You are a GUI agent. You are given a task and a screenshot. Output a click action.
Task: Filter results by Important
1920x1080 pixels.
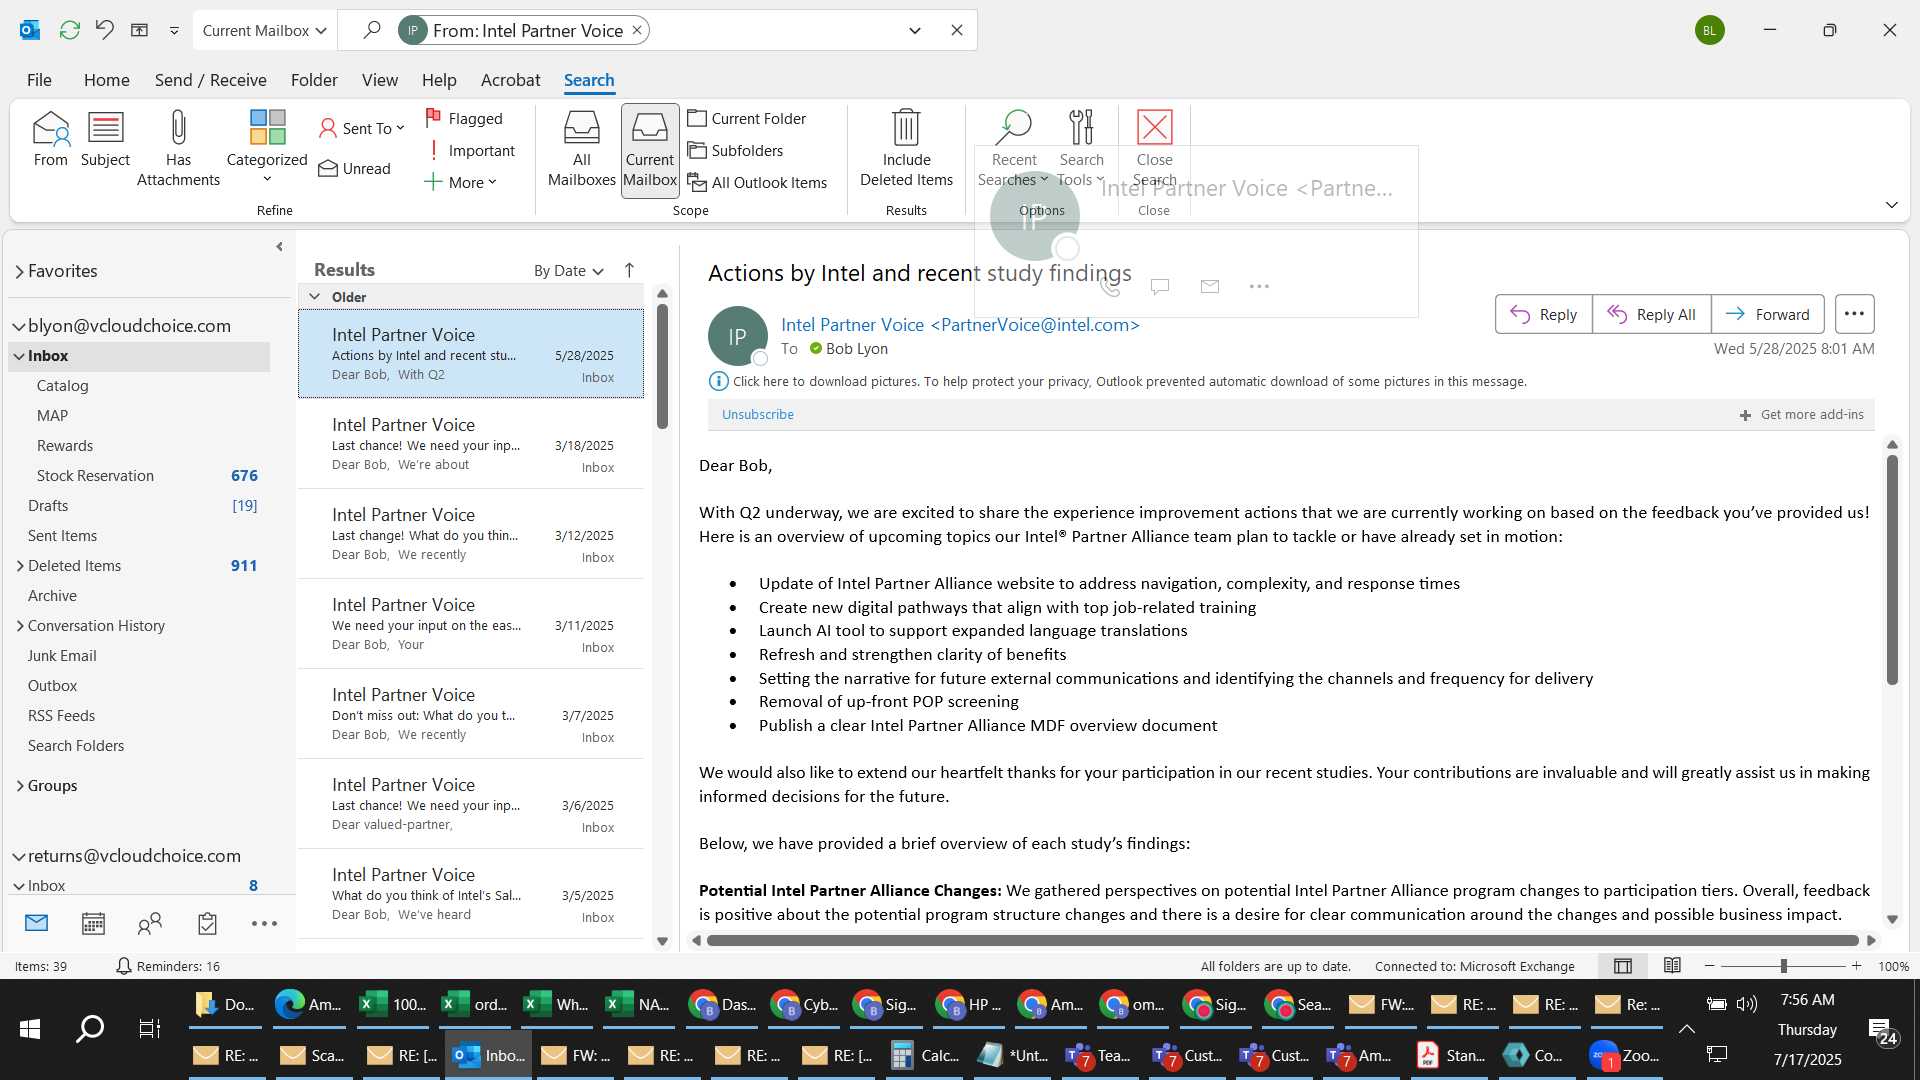470,150
